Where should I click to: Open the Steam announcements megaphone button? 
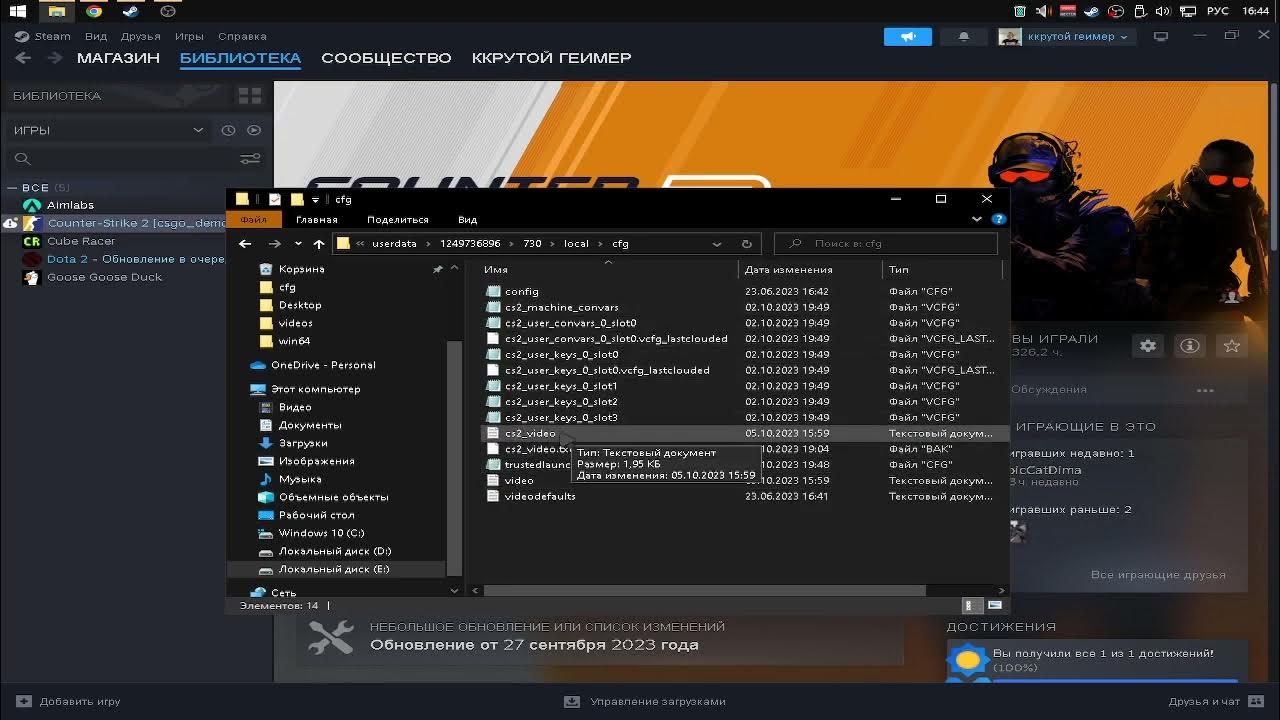pos(909,36)
